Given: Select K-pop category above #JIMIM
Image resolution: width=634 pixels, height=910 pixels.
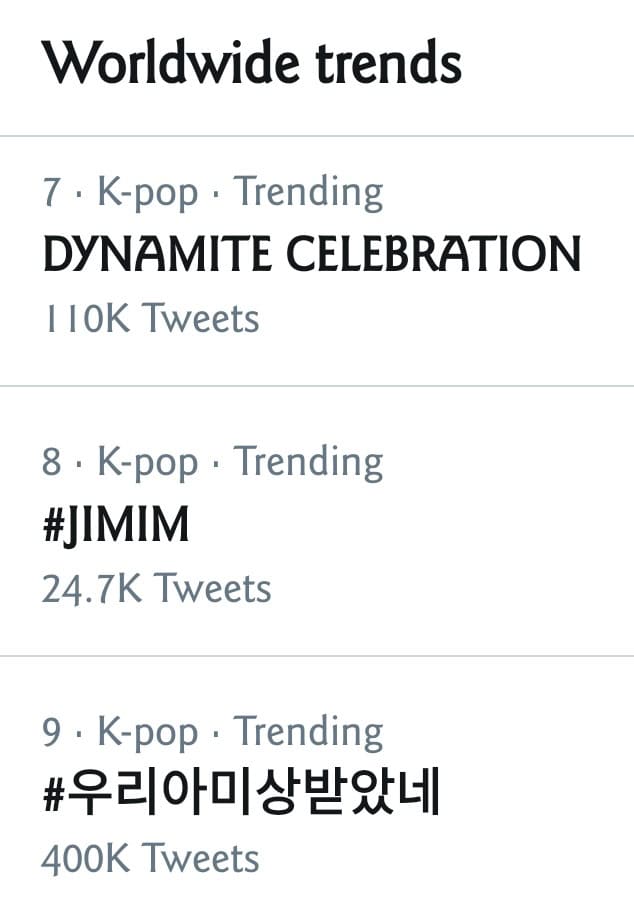Looking at the screenshot, I should (x=147, y=463).
